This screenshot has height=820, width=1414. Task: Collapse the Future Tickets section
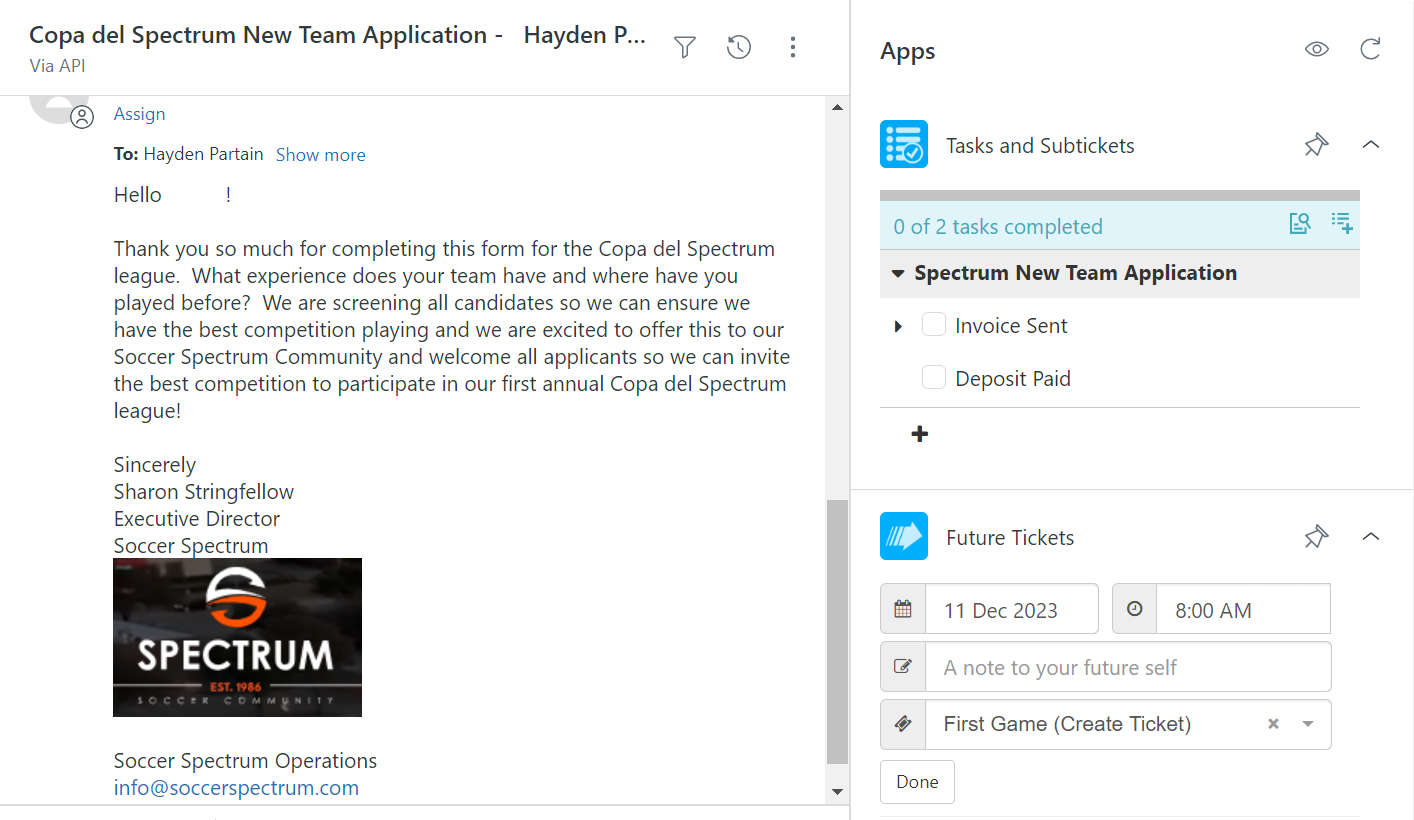1371,537
